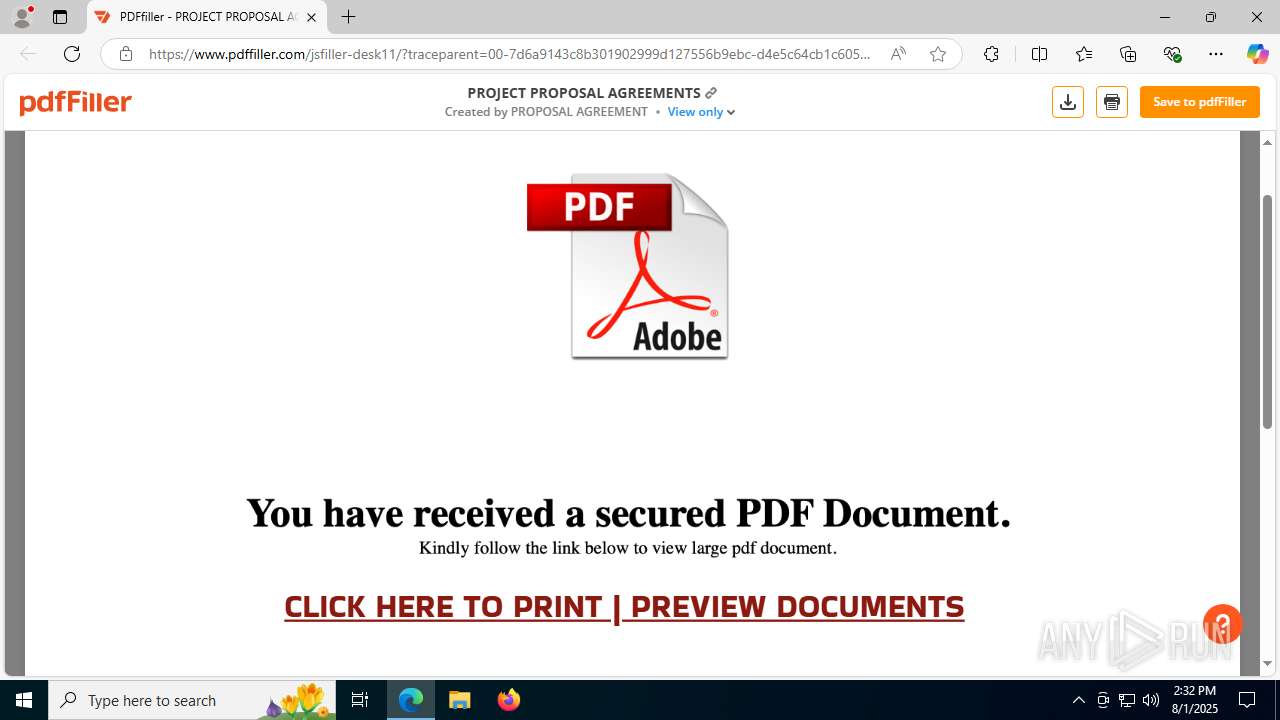Launch Firefox from the taskbar
1280x720 pixels.
pos(508,700)
